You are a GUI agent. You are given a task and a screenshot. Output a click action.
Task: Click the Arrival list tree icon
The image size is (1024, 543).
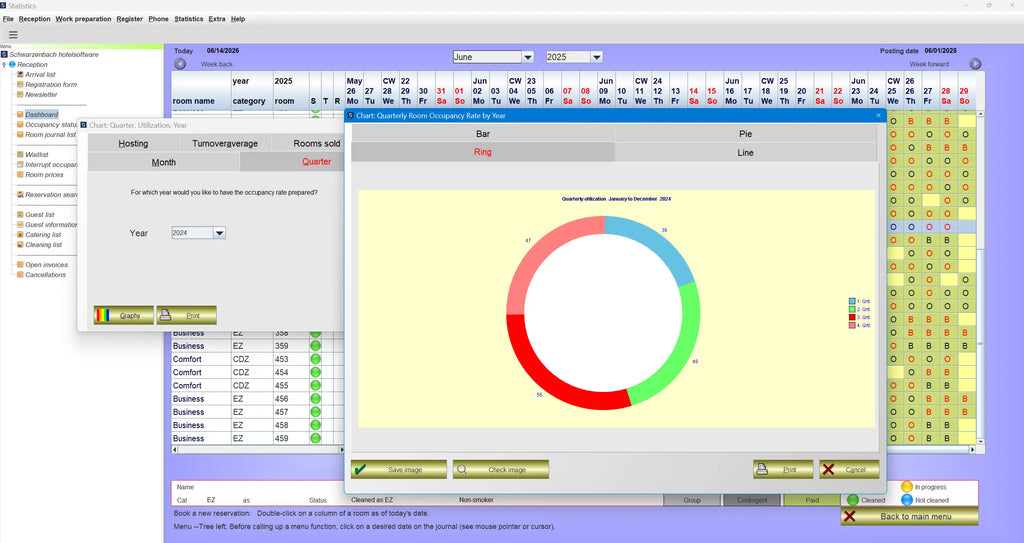pos(20,74)
